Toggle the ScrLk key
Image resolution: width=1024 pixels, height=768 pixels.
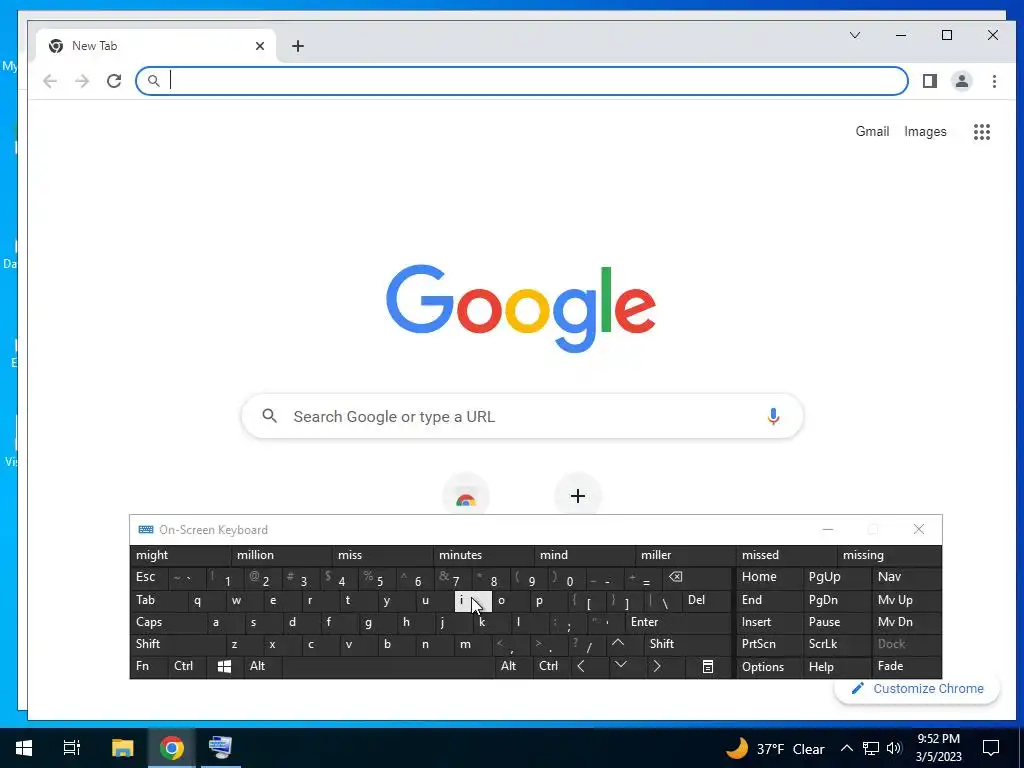click(x=838, y=644)
